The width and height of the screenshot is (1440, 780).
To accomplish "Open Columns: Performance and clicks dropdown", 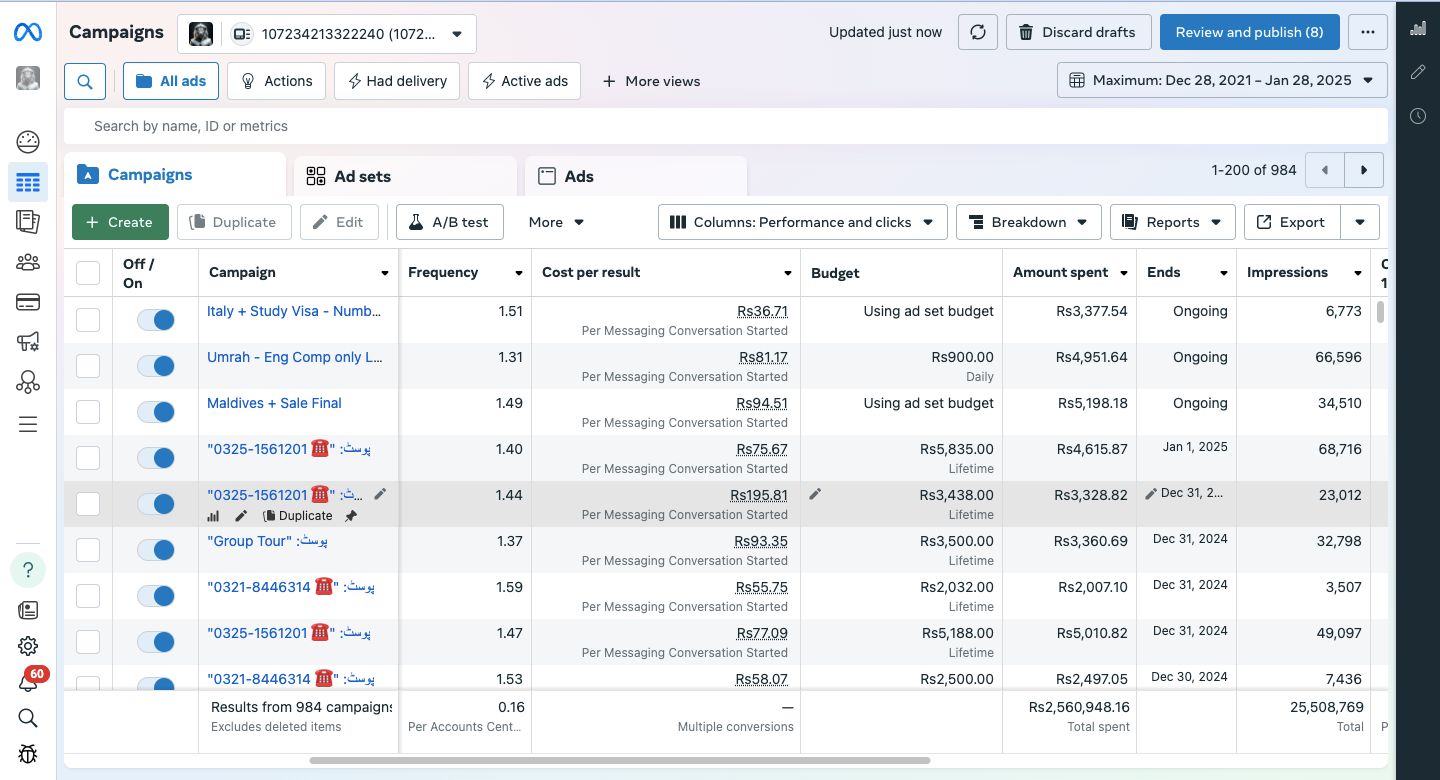I will (802, 222).
